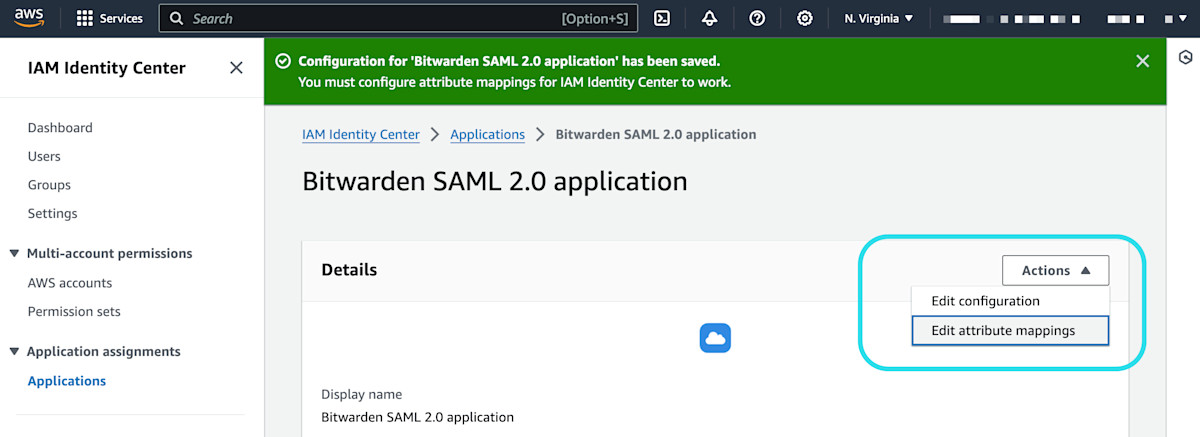The image size is (1200, 437).
Task: Open Permission sets in the sidebar
Action: 74,312
